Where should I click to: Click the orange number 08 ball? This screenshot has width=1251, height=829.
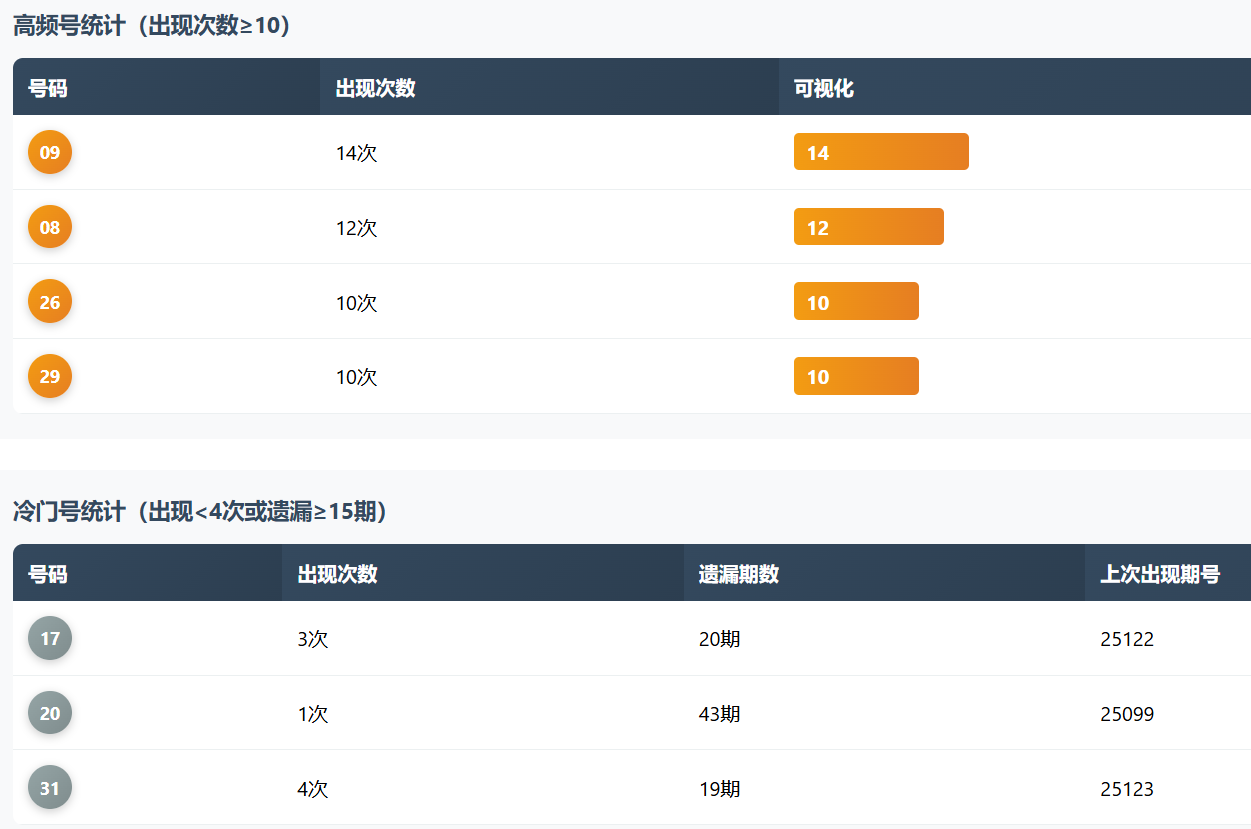(50, 227)
